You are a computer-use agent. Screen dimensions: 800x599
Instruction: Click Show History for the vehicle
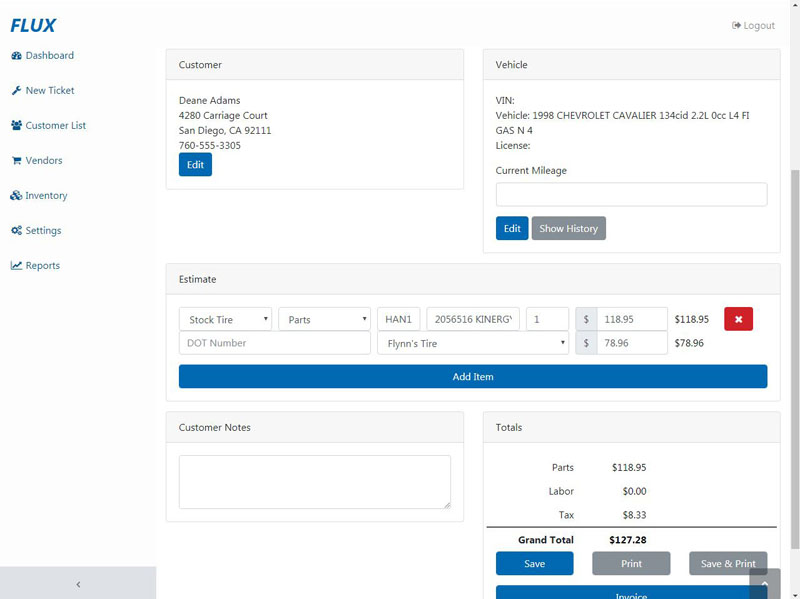click(x=568, y=229)
